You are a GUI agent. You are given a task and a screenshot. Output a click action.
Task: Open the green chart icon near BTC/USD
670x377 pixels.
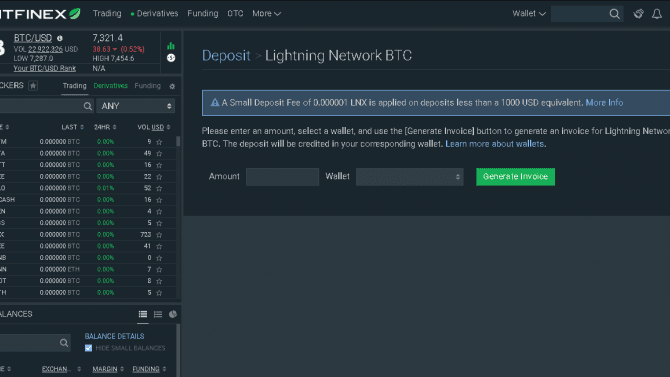(171, 46)
